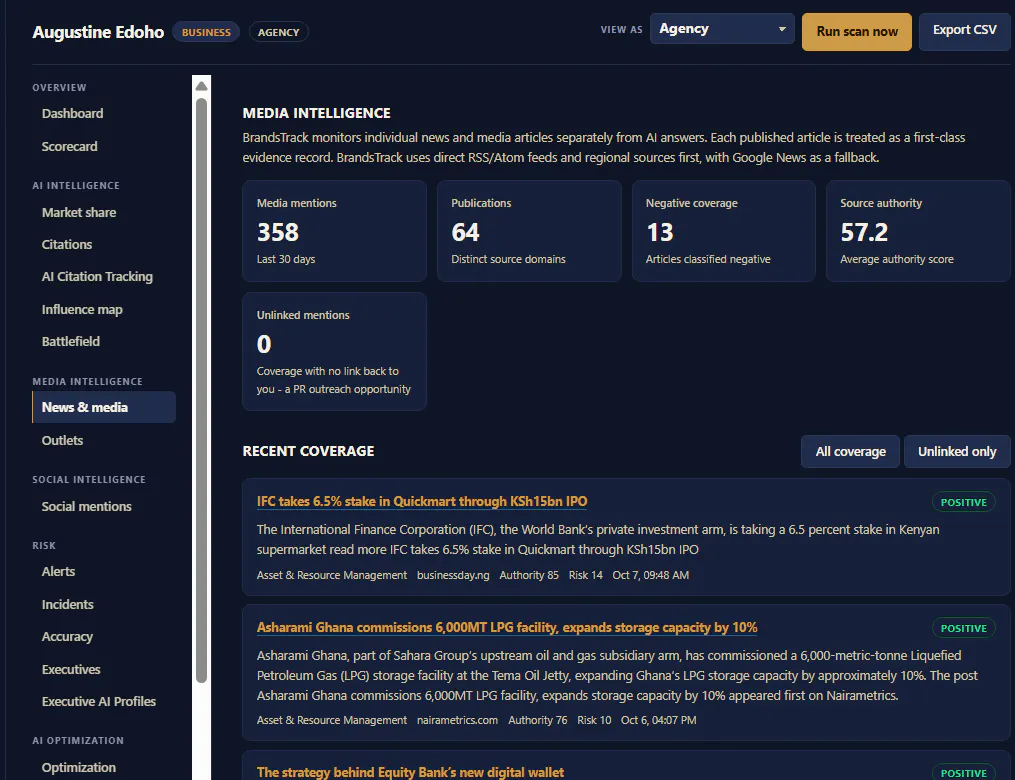Select Executives sidebar item
The height and width of the screenshot is (780, 1015).
71,669
